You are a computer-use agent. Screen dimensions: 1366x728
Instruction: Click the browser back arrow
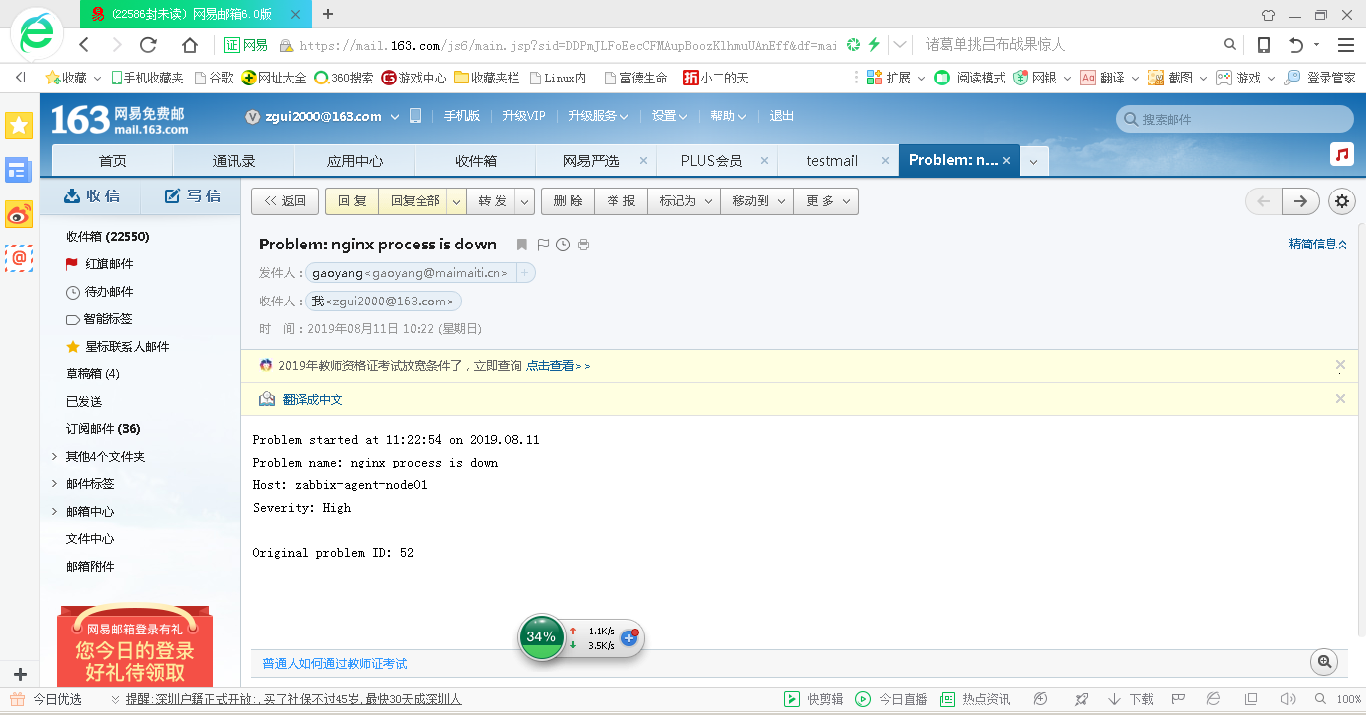84,45
